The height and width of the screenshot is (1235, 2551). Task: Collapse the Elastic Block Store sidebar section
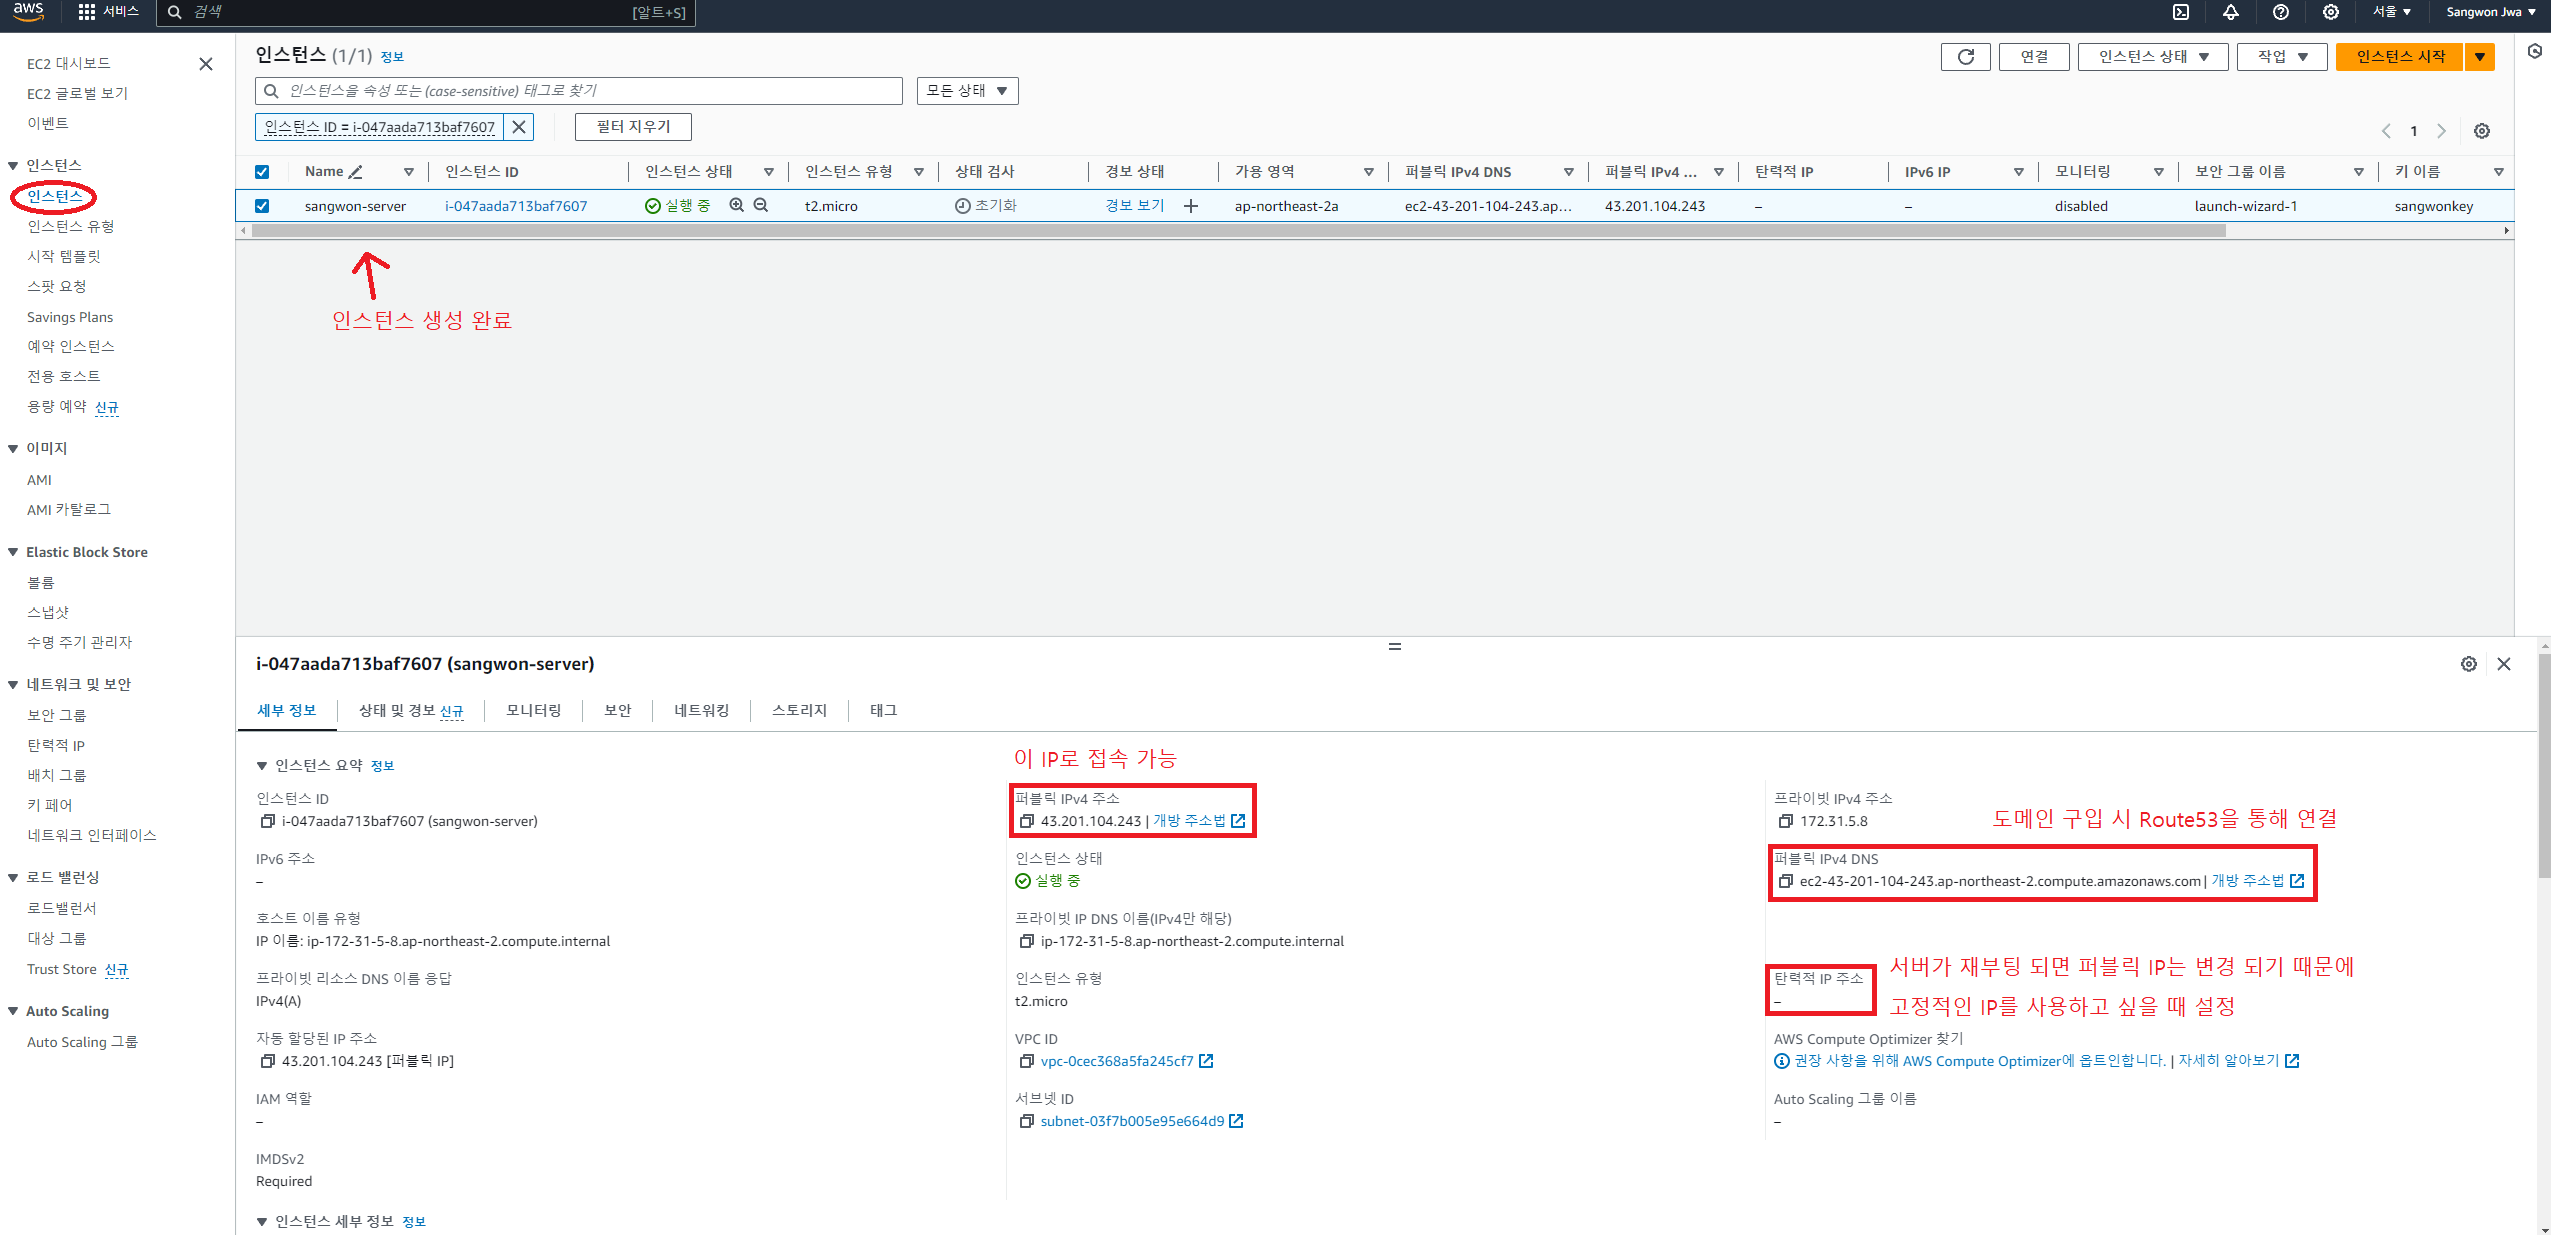(x=14, y=552)
